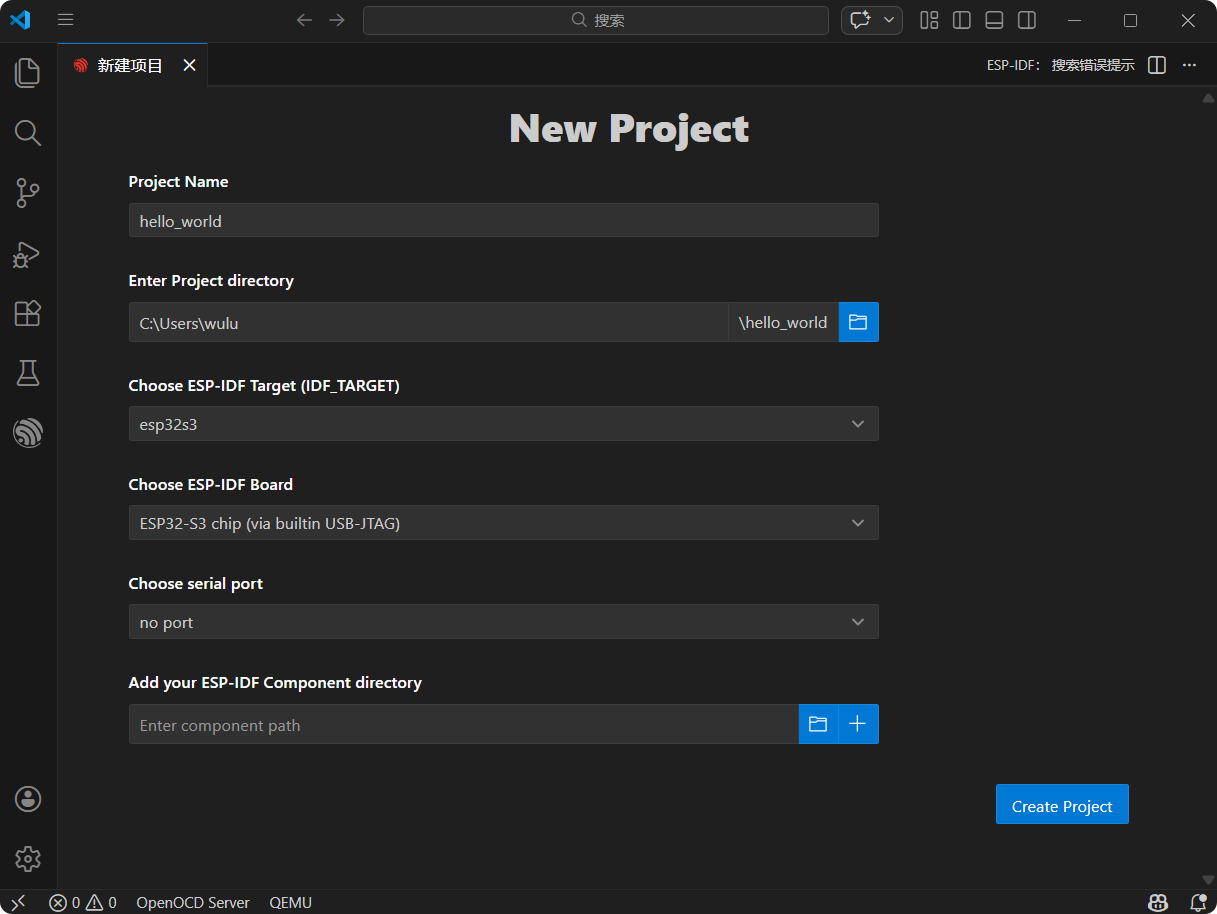Click the Create Project button
The width and height of the screenshot is (1217, 914).
pos(1061,805)
